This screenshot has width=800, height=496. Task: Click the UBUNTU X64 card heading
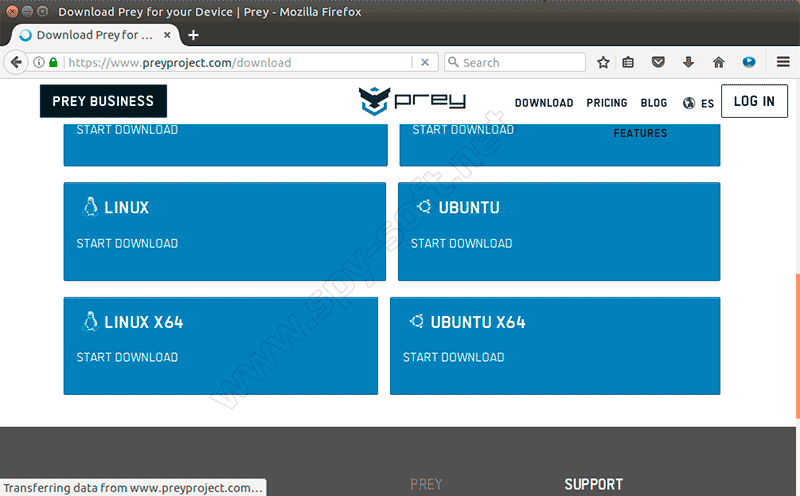[478, 323]
